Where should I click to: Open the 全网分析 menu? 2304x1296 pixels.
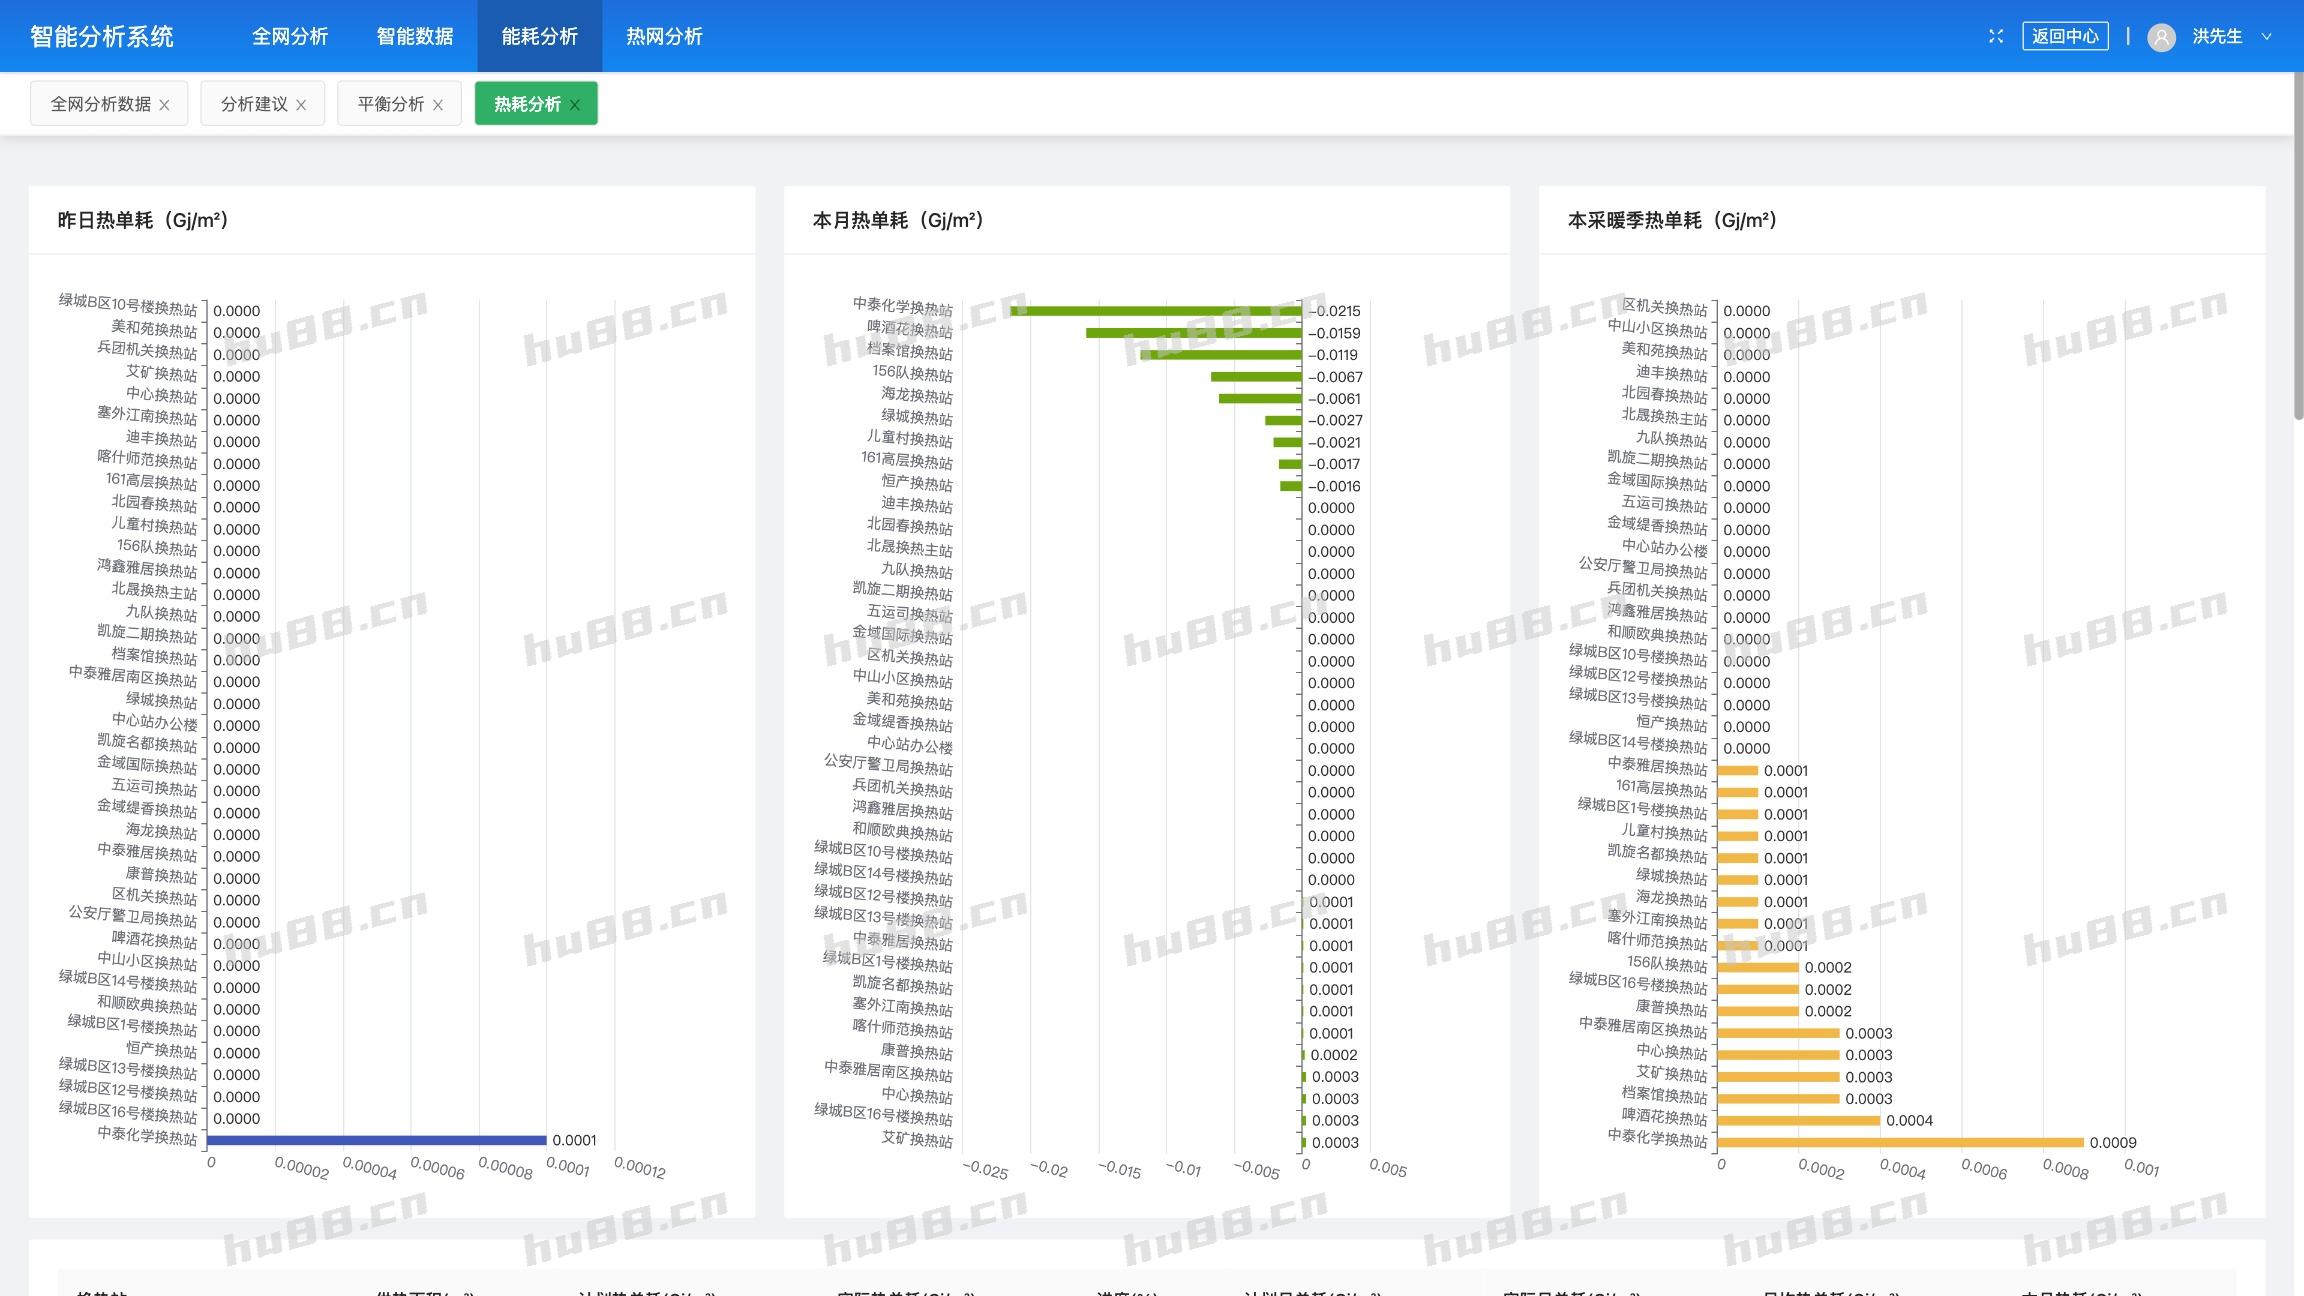pyautogui.click(x=290, y=36)
